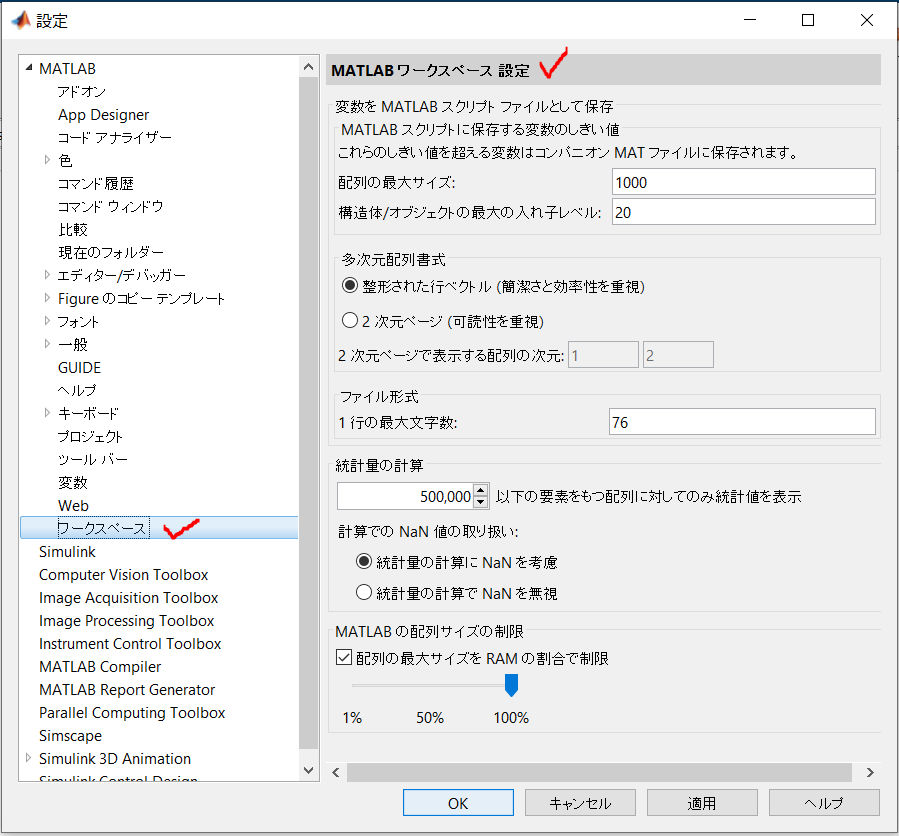Select アドオン in the tree
The image size is (899, 836).
point(81,92)
